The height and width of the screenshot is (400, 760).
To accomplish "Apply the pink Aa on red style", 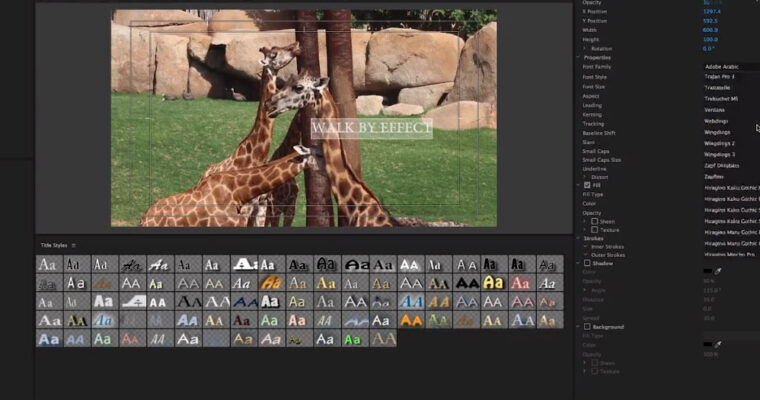I will [x=521, y=283].
